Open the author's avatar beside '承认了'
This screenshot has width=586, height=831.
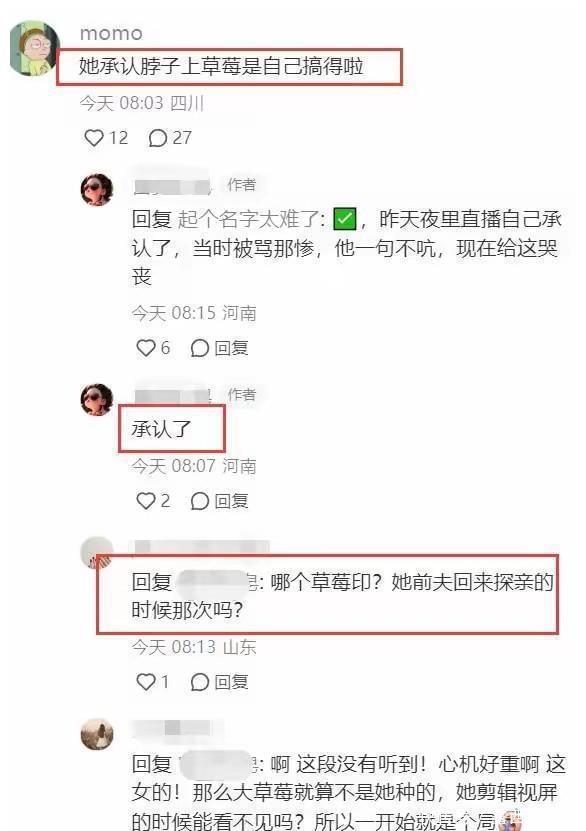[97, 400]
